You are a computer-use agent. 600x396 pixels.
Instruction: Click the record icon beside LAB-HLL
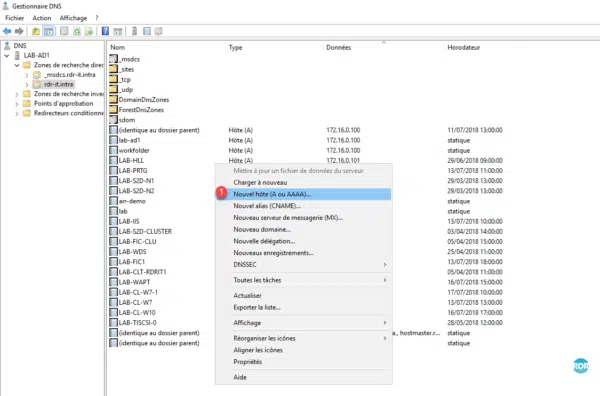(113, 160)
